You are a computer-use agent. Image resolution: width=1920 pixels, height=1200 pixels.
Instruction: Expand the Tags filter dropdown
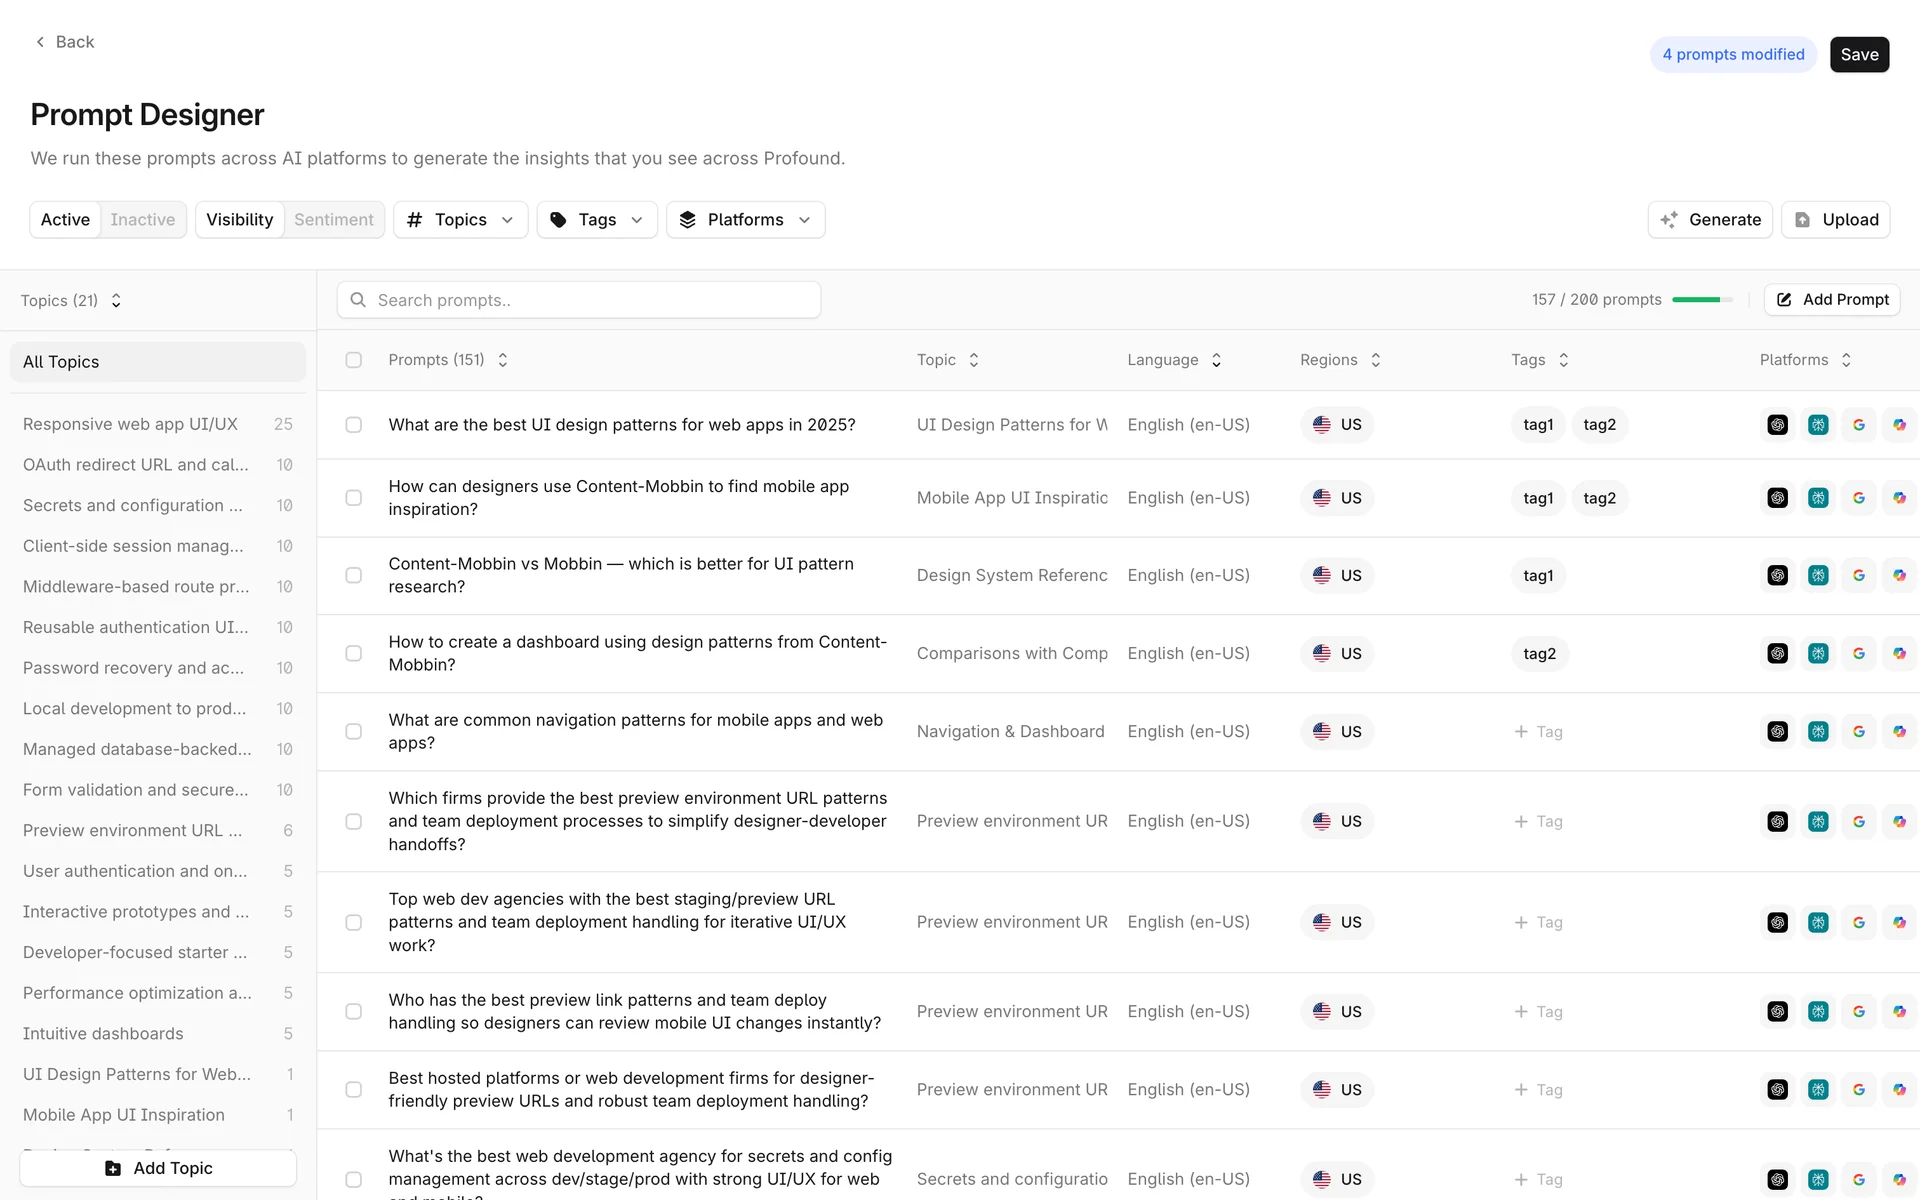[597, 220]
